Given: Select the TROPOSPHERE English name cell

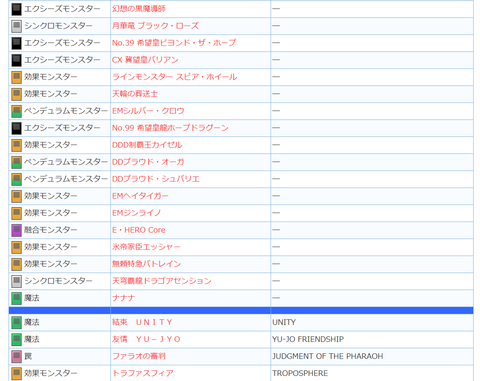Looking at the screenshot, I should [x=300, y=373].
